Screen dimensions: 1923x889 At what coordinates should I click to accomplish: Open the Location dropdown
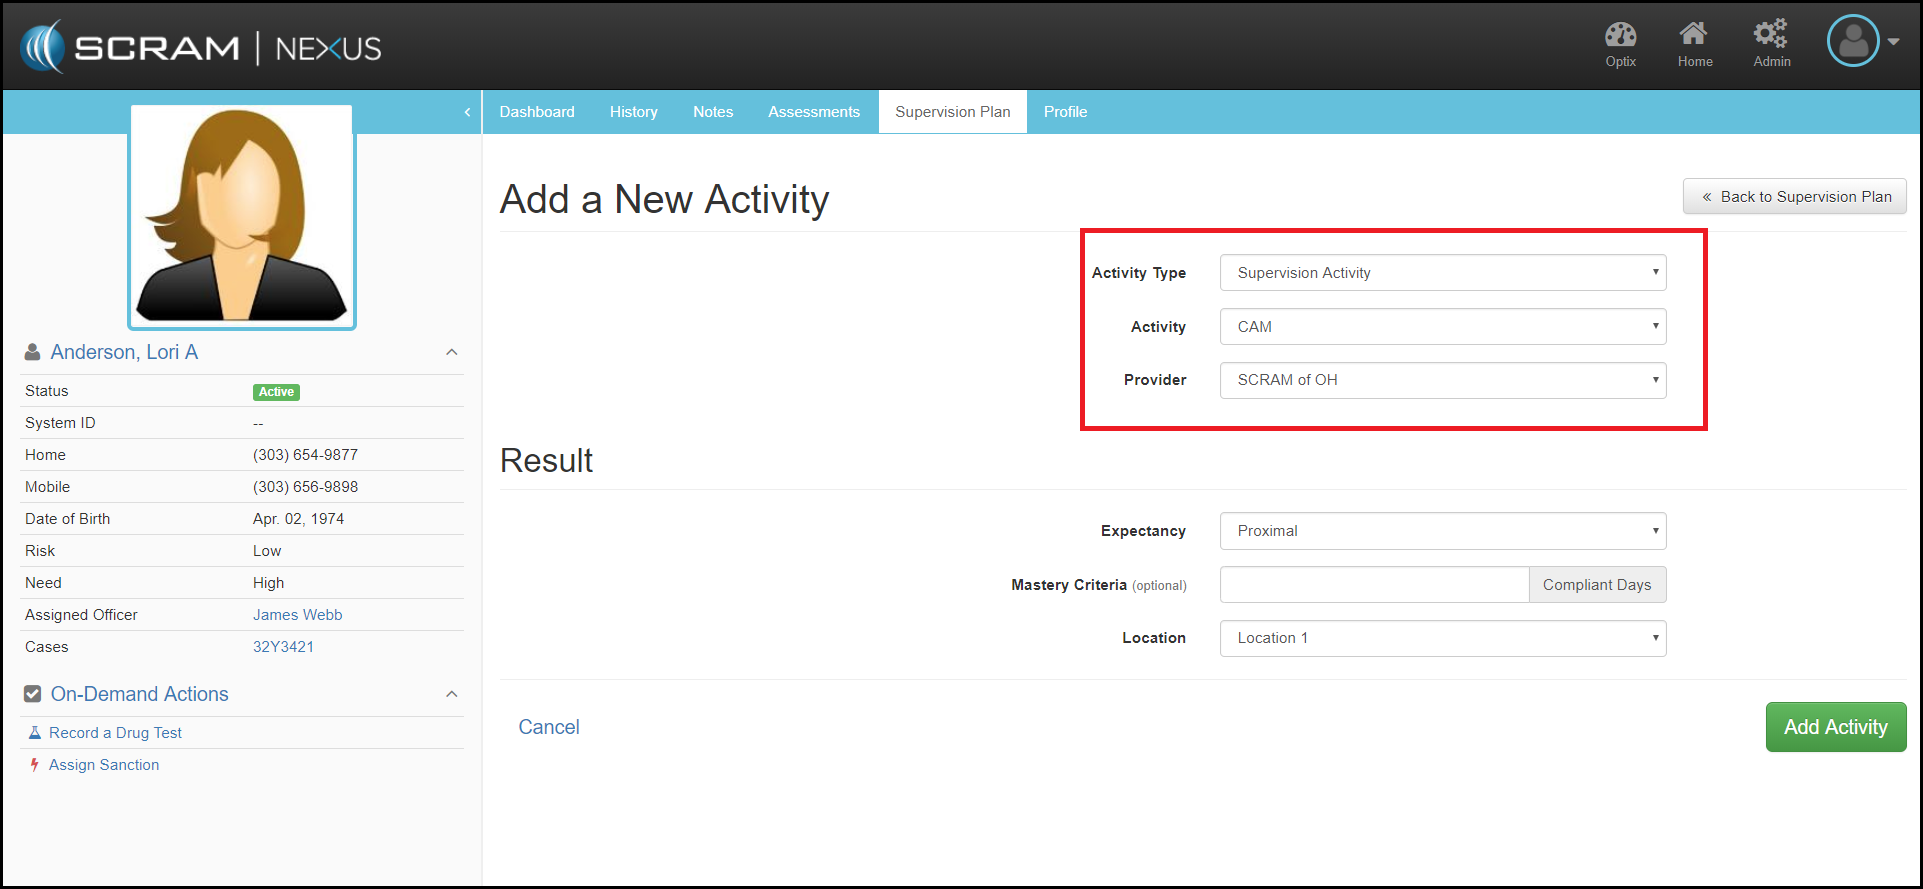[1442, 638]
